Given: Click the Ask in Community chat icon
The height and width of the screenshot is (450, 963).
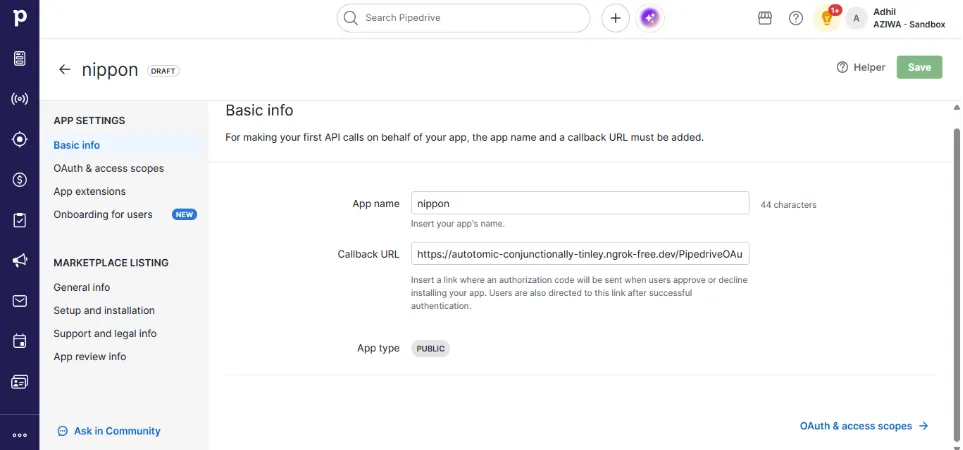Looking at the screenshot, I should pyautogui.click(x=62, y=431).
